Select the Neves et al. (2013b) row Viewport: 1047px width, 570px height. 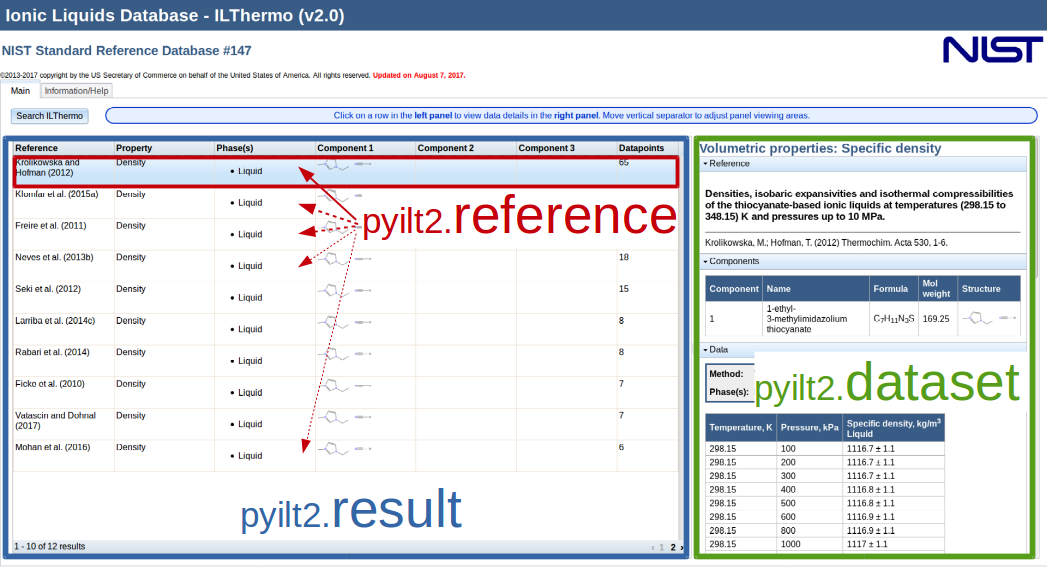(346, 266)
